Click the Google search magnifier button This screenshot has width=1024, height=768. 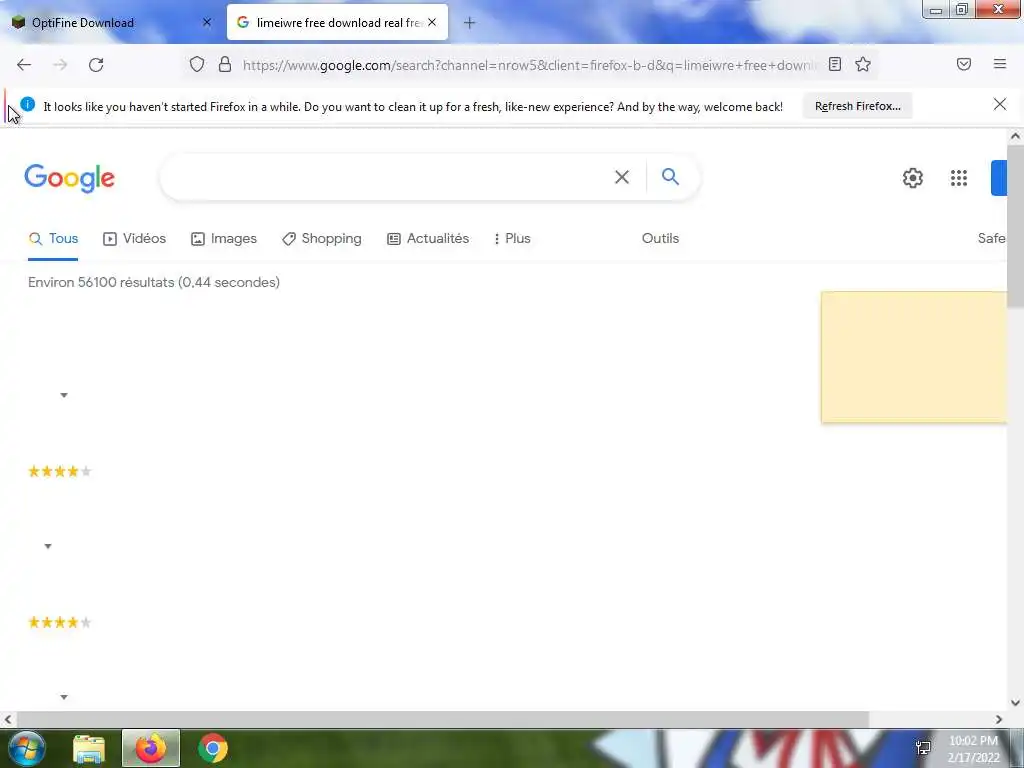click(x=670, y=176)
